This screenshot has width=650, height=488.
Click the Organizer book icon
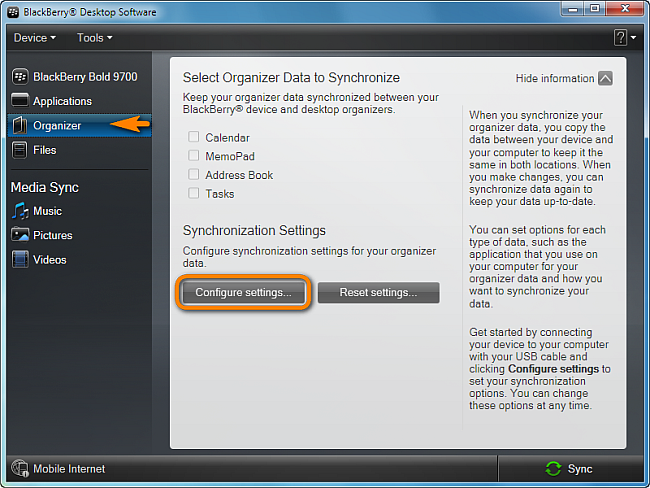tap(19, 125)
